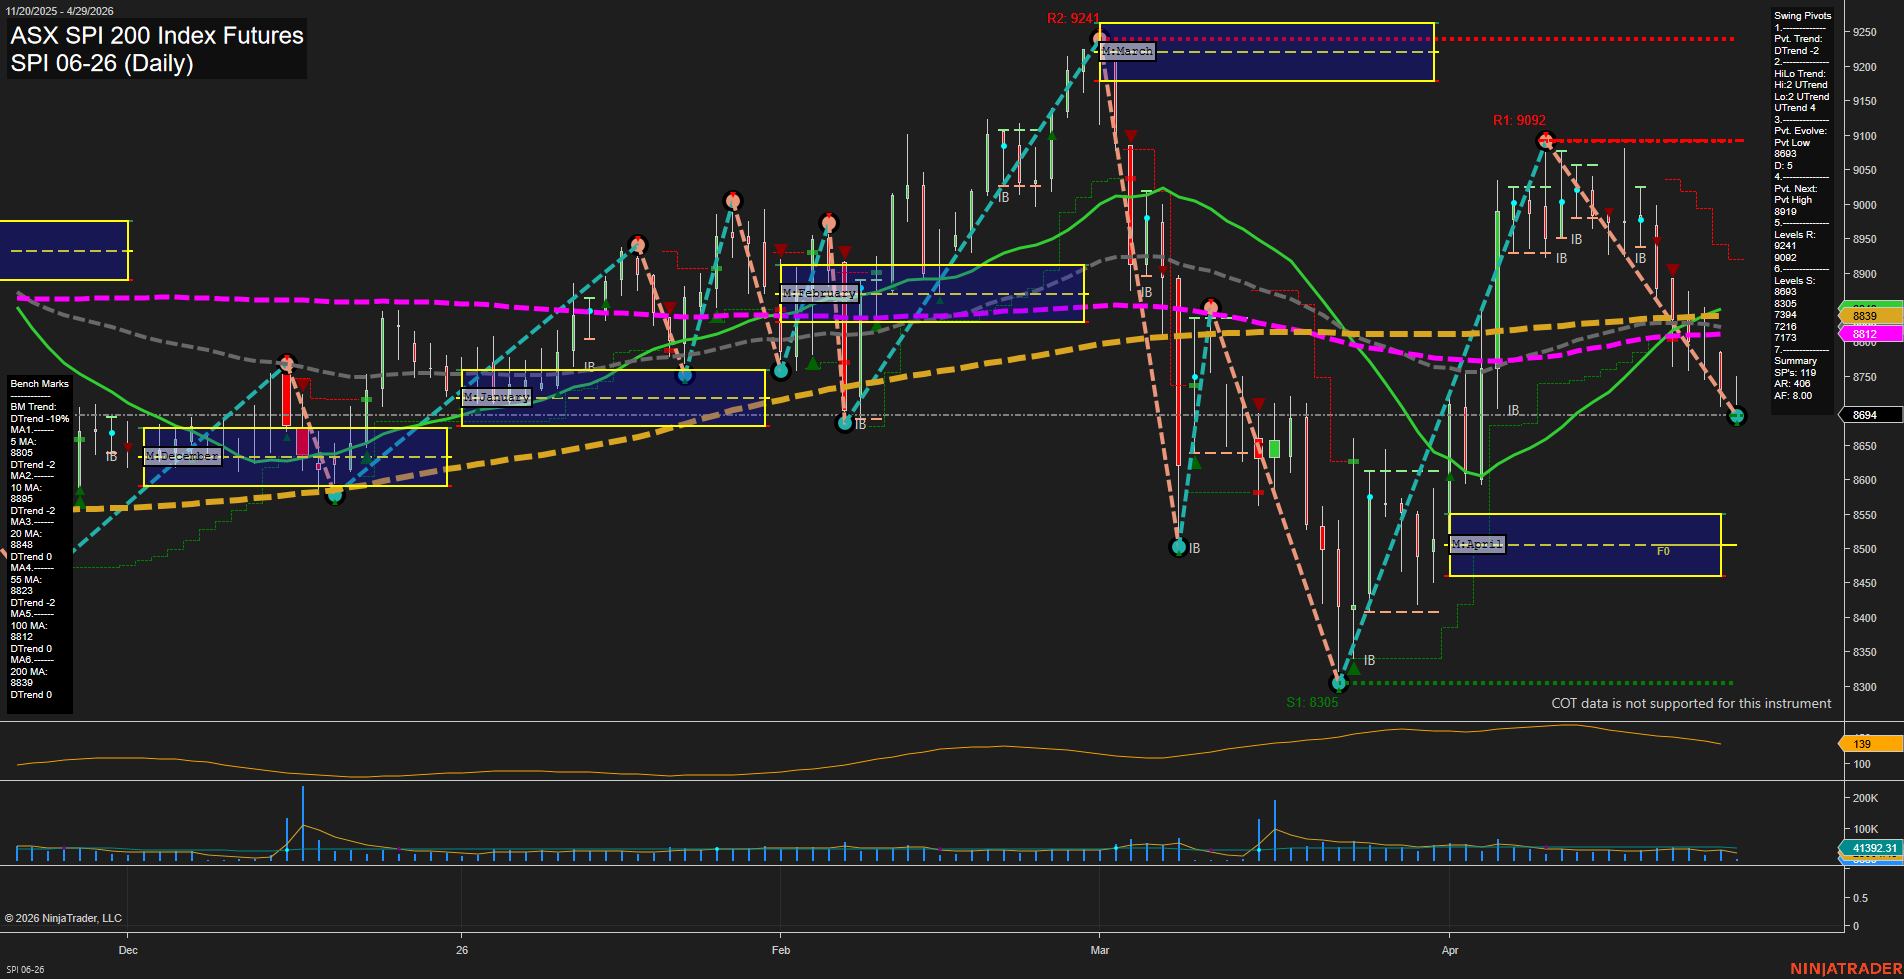Select the M:December monthly range box label

tap(183, 455)
